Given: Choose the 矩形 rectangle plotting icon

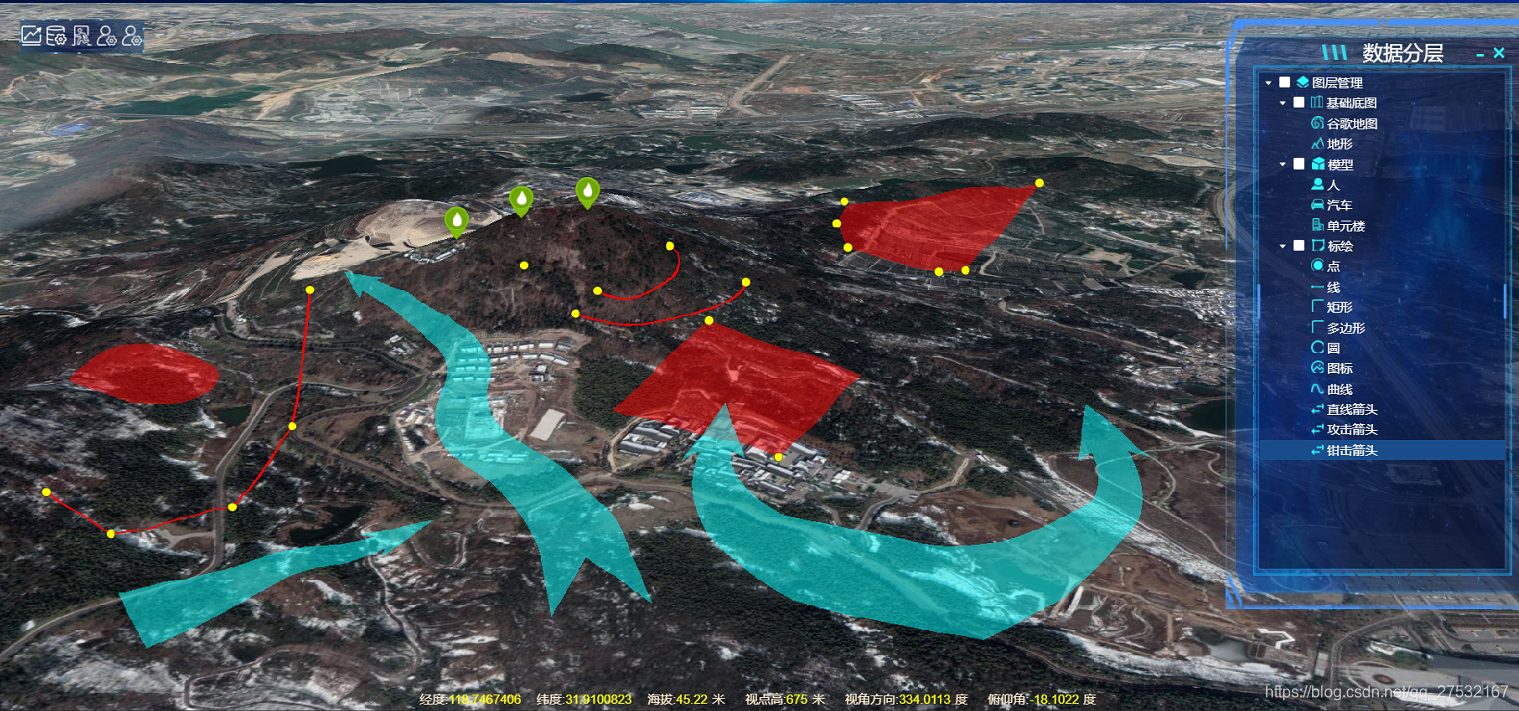Looking at the screenshot, I should tap(1317, 307).
